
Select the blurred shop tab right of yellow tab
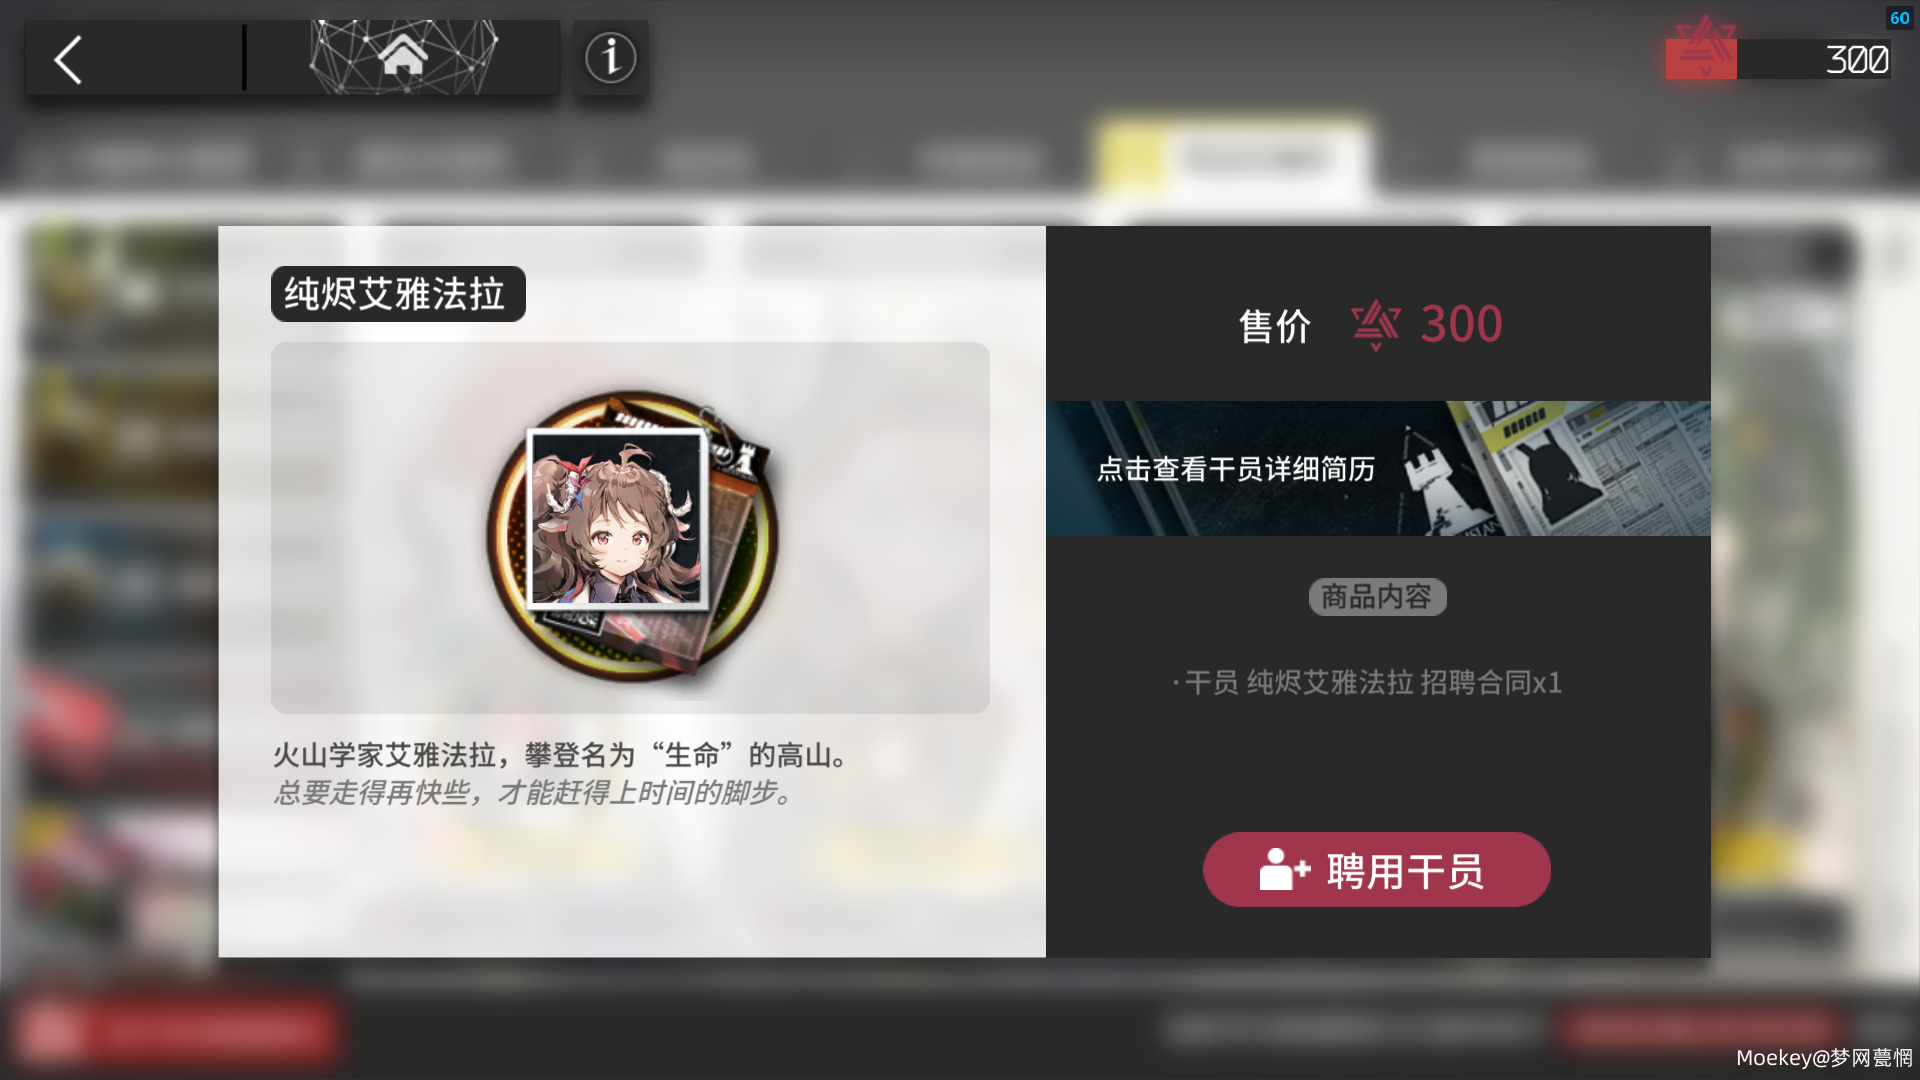pyautogui.click(x=1528, y=158)
